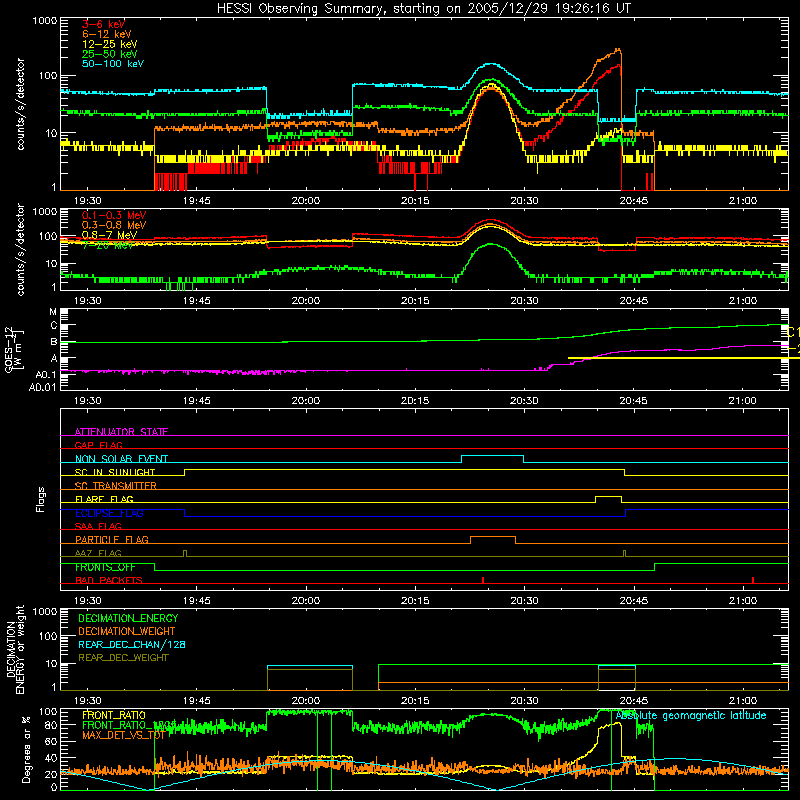Click the yellow horizontal line in GOES panel

point(684,358)
